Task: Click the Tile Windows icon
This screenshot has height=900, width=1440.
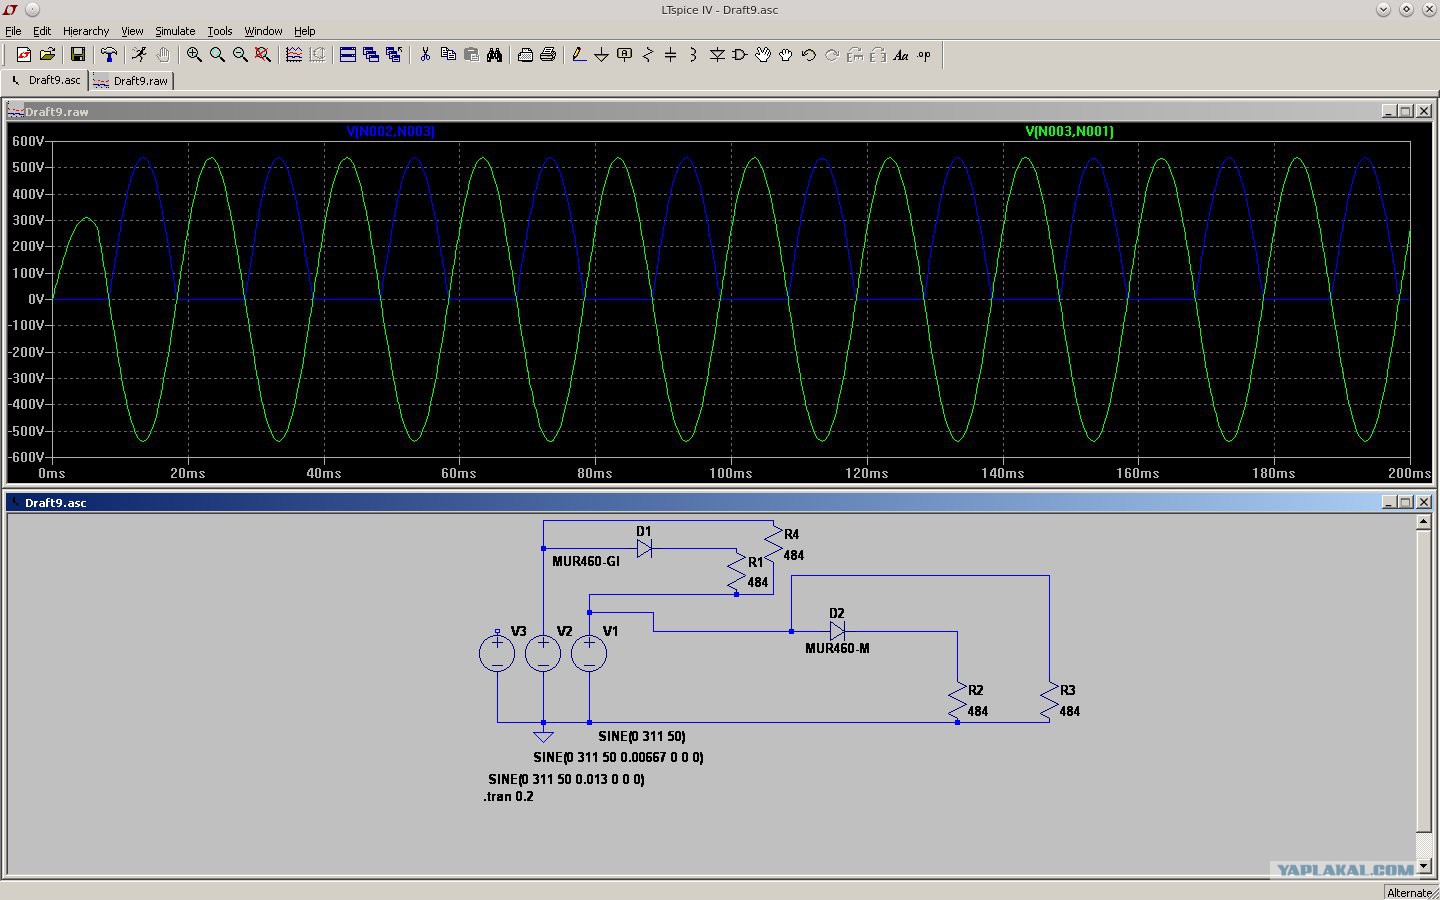Action: [348, 55]
